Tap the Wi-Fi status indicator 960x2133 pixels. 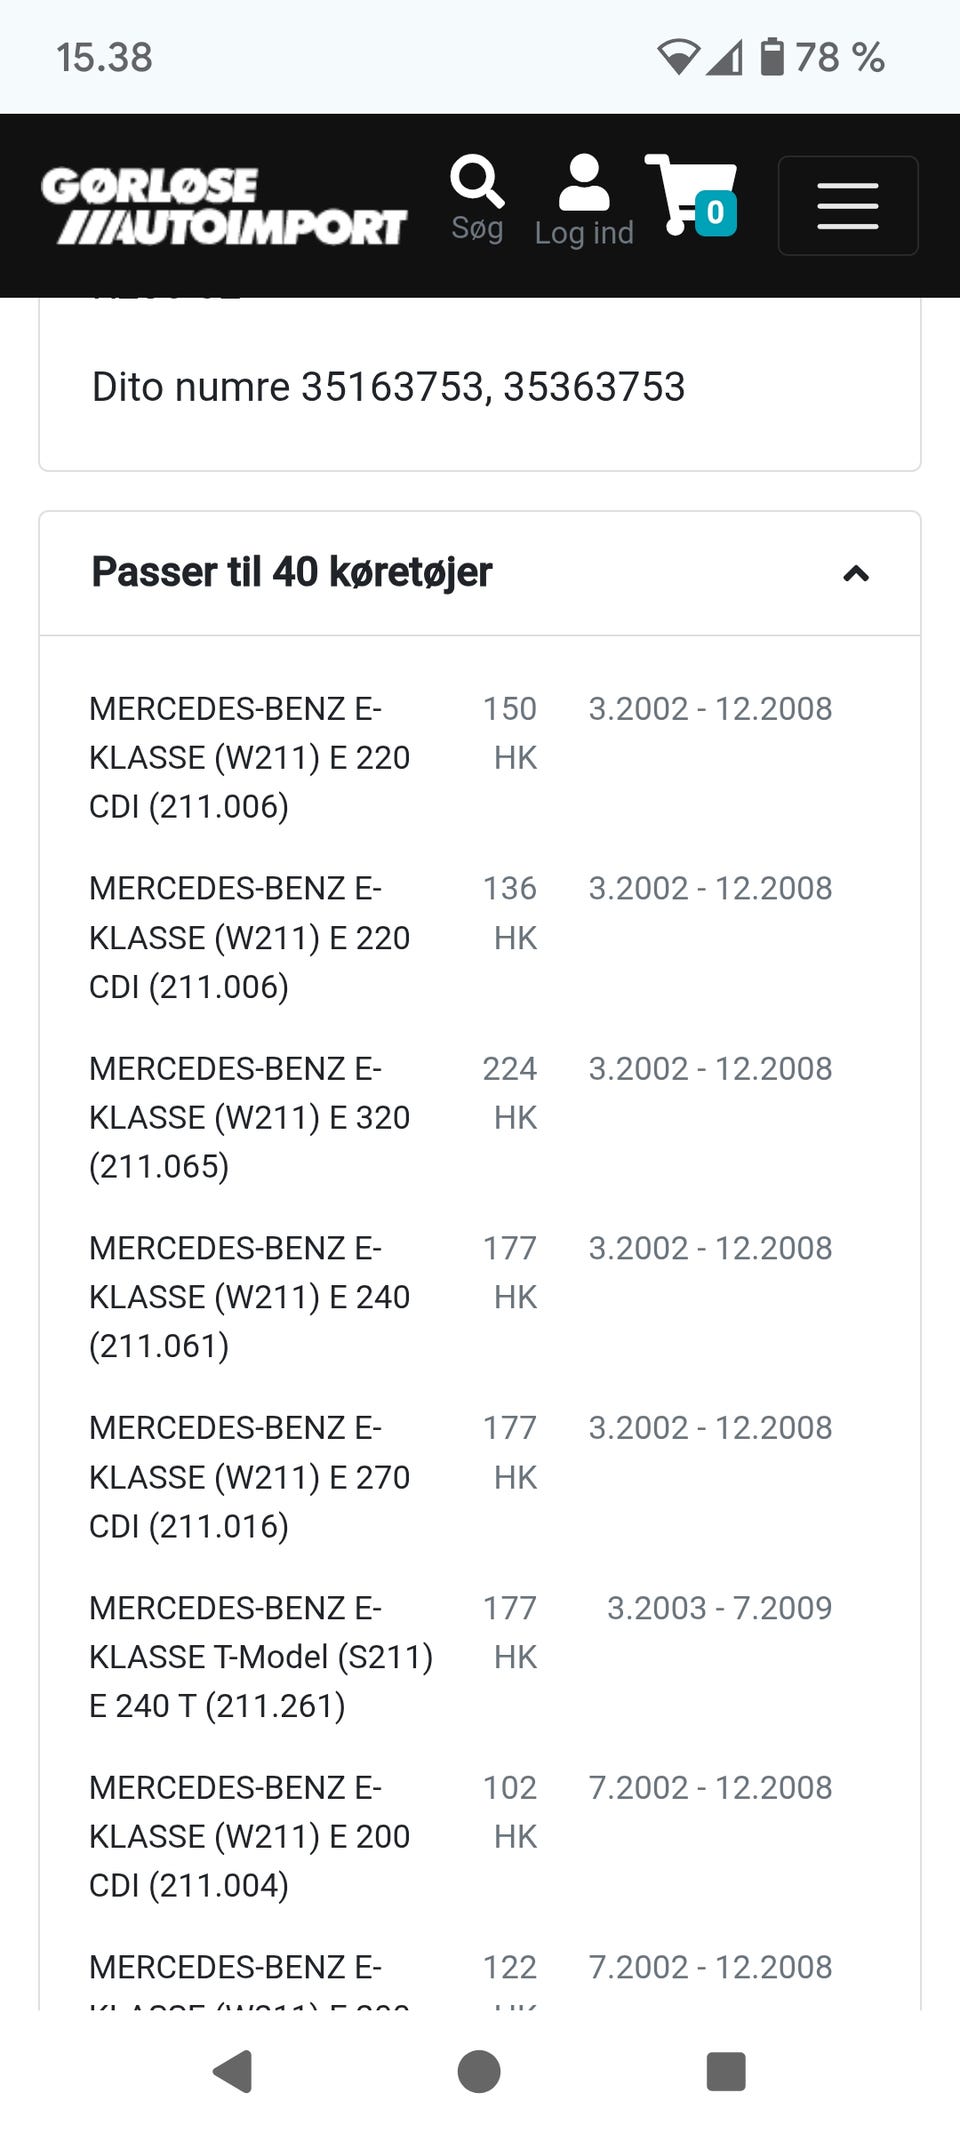coord(679,57)
